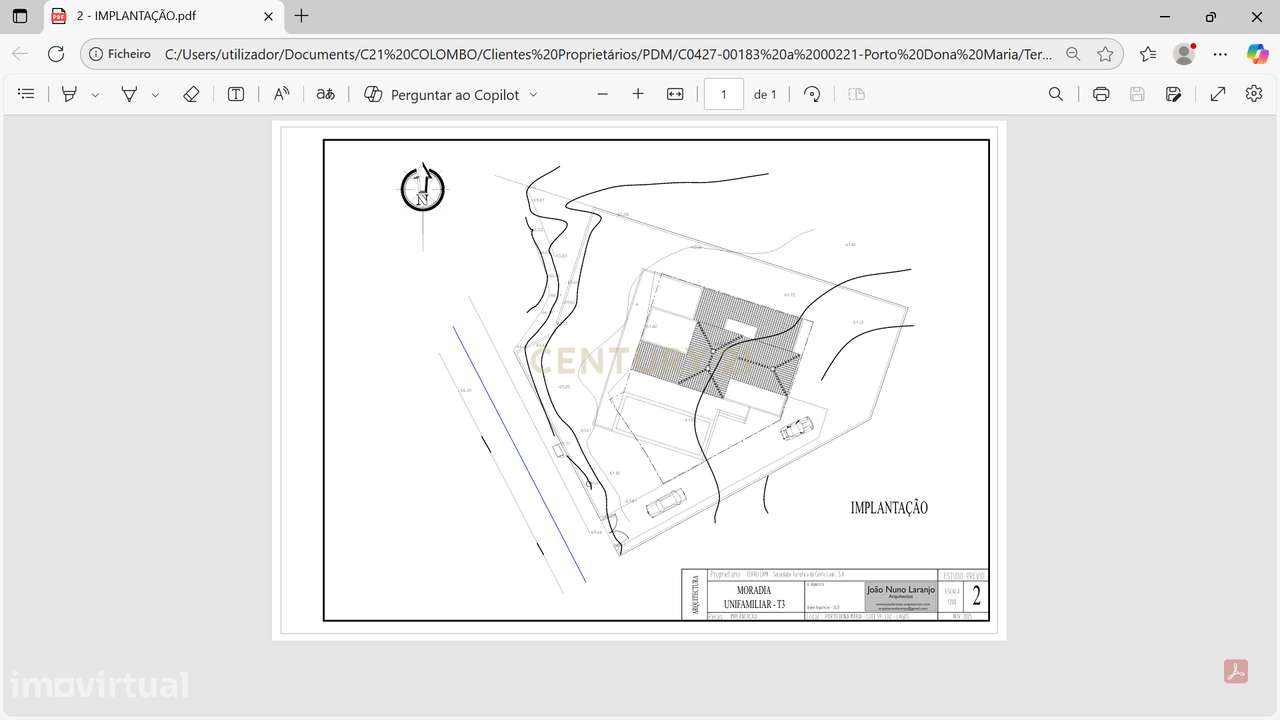
Task: Start Read aloud for the PDF
Action: pos(281,94)
